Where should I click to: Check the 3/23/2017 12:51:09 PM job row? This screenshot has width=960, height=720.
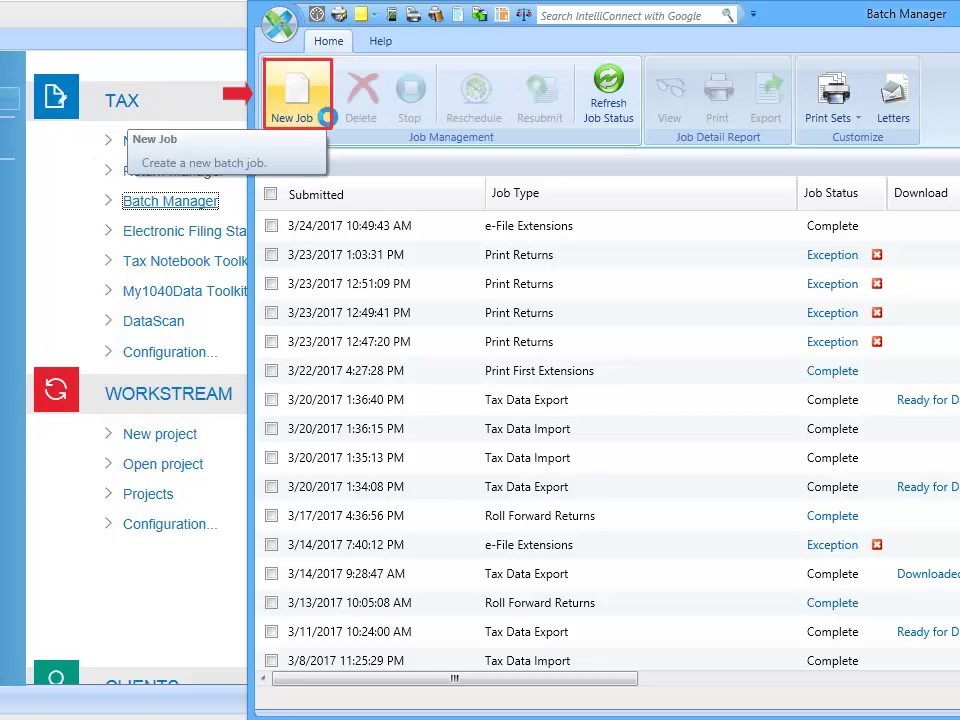click(x=271, y=283)
